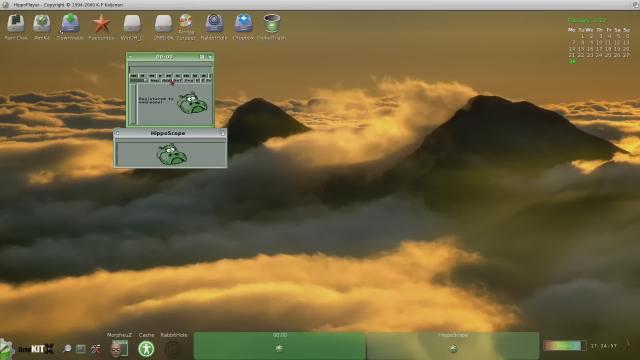Switch to the 00:00 HippoPlayer taskbar entry
Screen dimensions: 640x360
click(280, 345)
